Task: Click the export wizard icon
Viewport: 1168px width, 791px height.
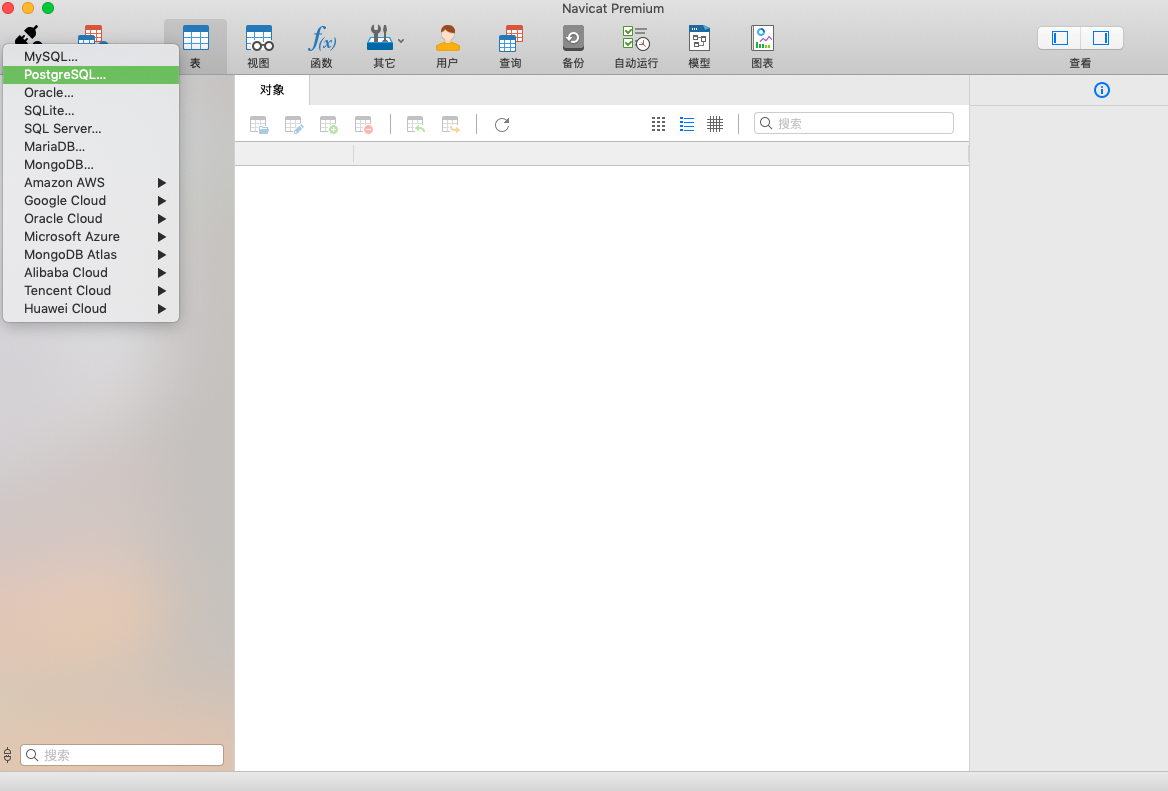Action: (451, 124)
